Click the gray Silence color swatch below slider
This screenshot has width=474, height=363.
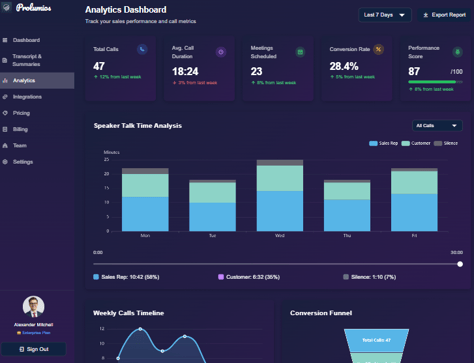click(346, 277)
